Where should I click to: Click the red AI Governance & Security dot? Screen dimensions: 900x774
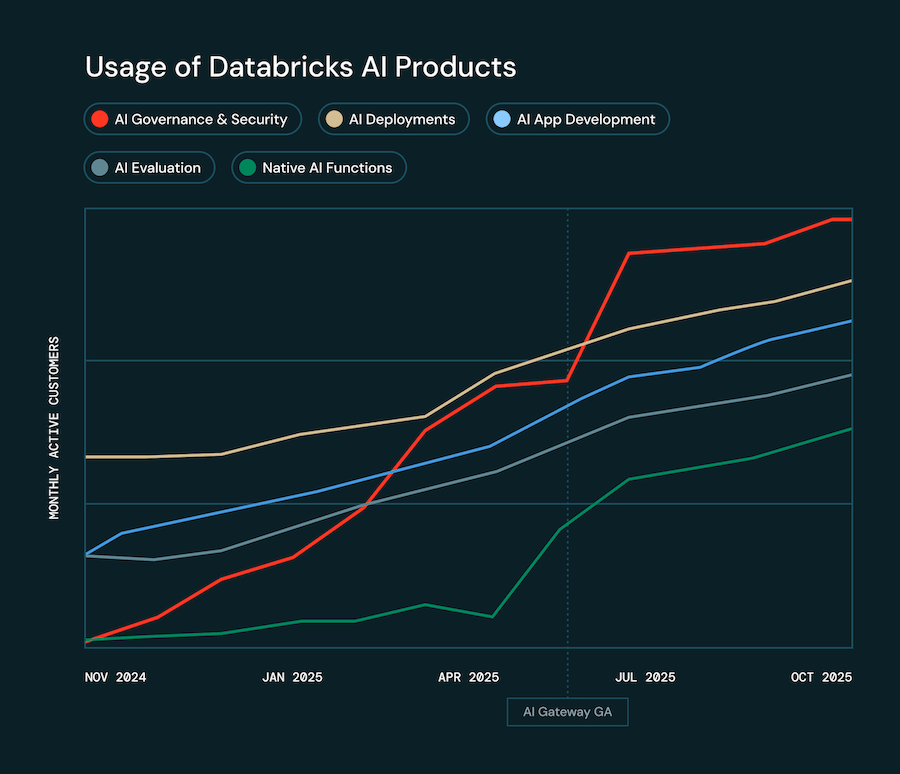(x=100, y=119)
